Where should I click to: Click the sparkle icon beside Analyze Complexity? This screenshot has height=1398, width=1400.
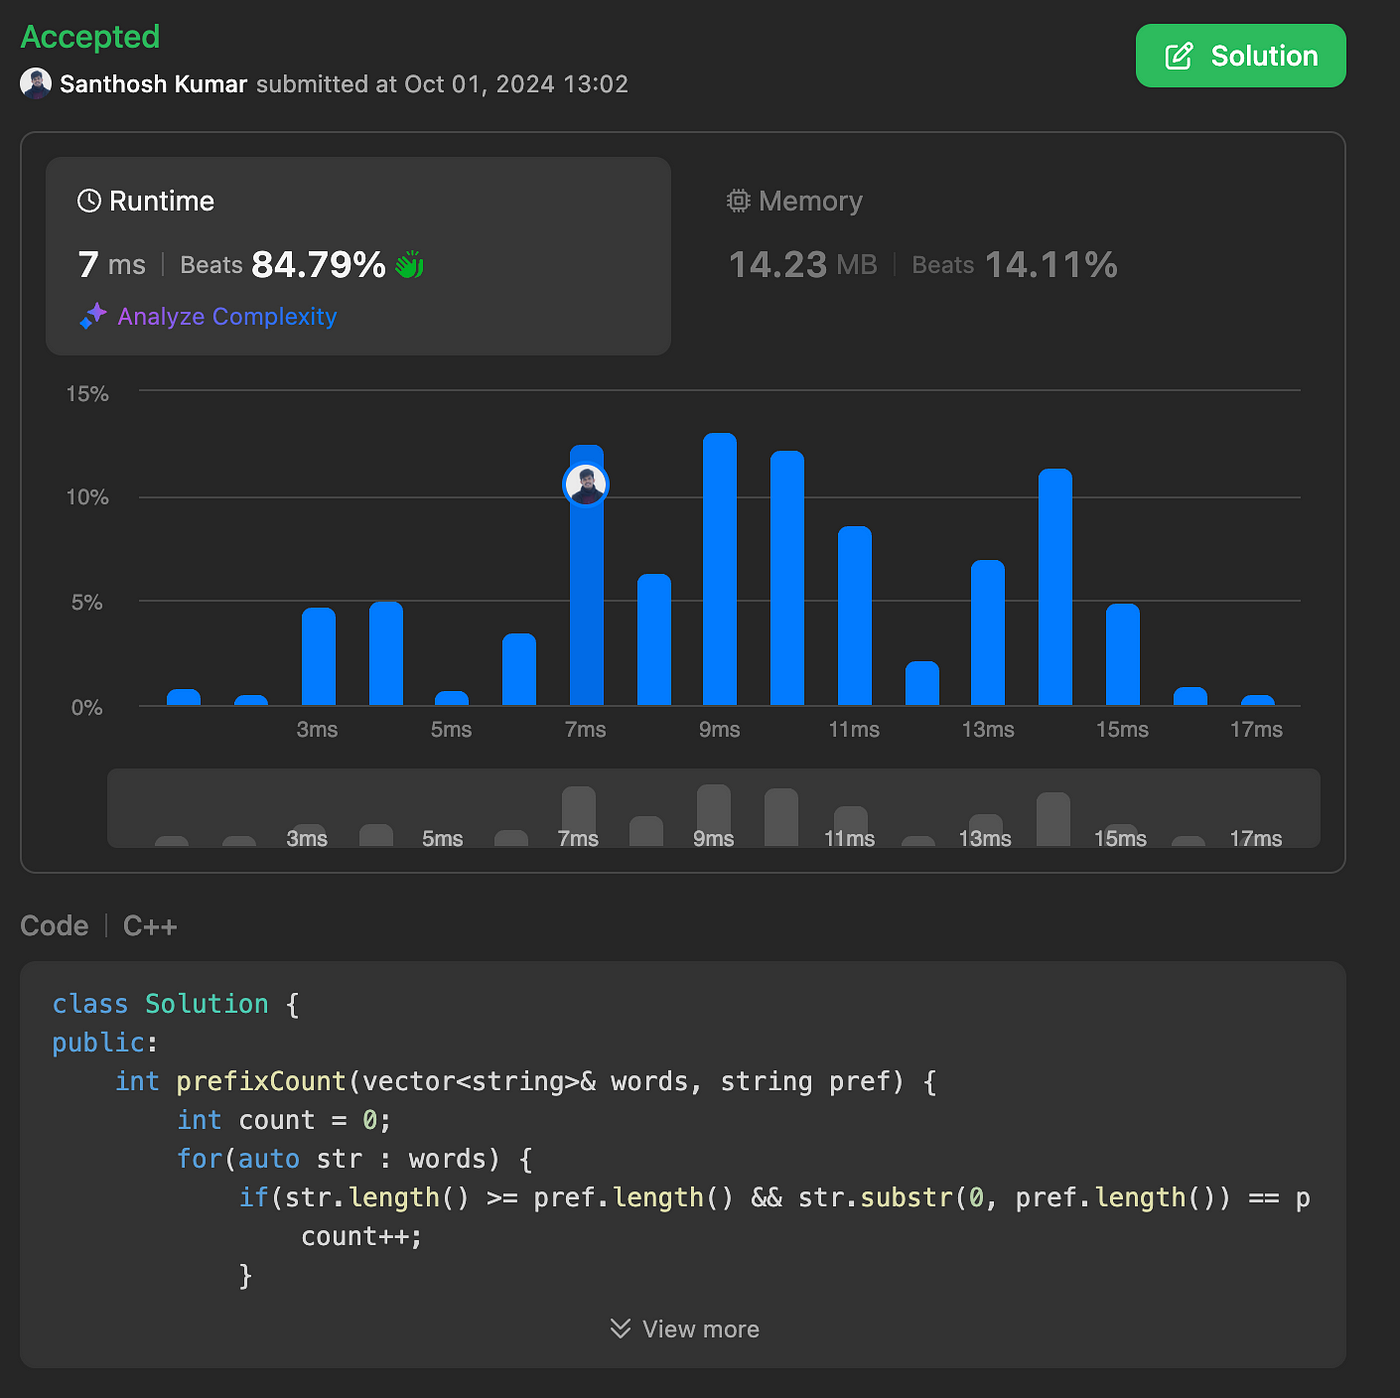tap(93, 316)
